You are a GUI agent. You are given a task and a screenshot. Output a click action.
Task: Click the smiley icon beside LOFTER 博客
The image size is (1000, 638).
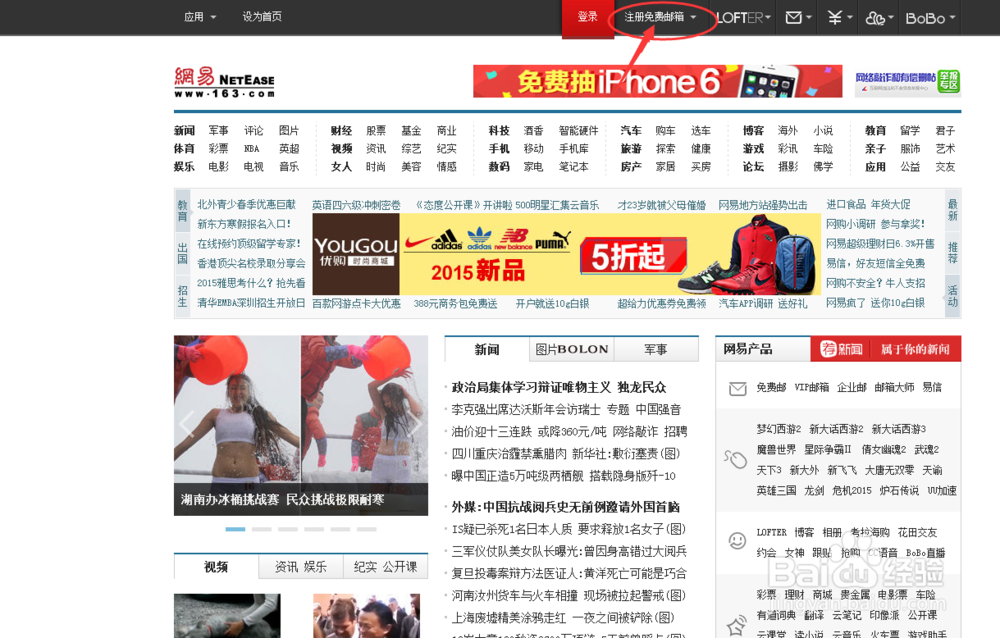pyautogui.click(x=737, y=541)
